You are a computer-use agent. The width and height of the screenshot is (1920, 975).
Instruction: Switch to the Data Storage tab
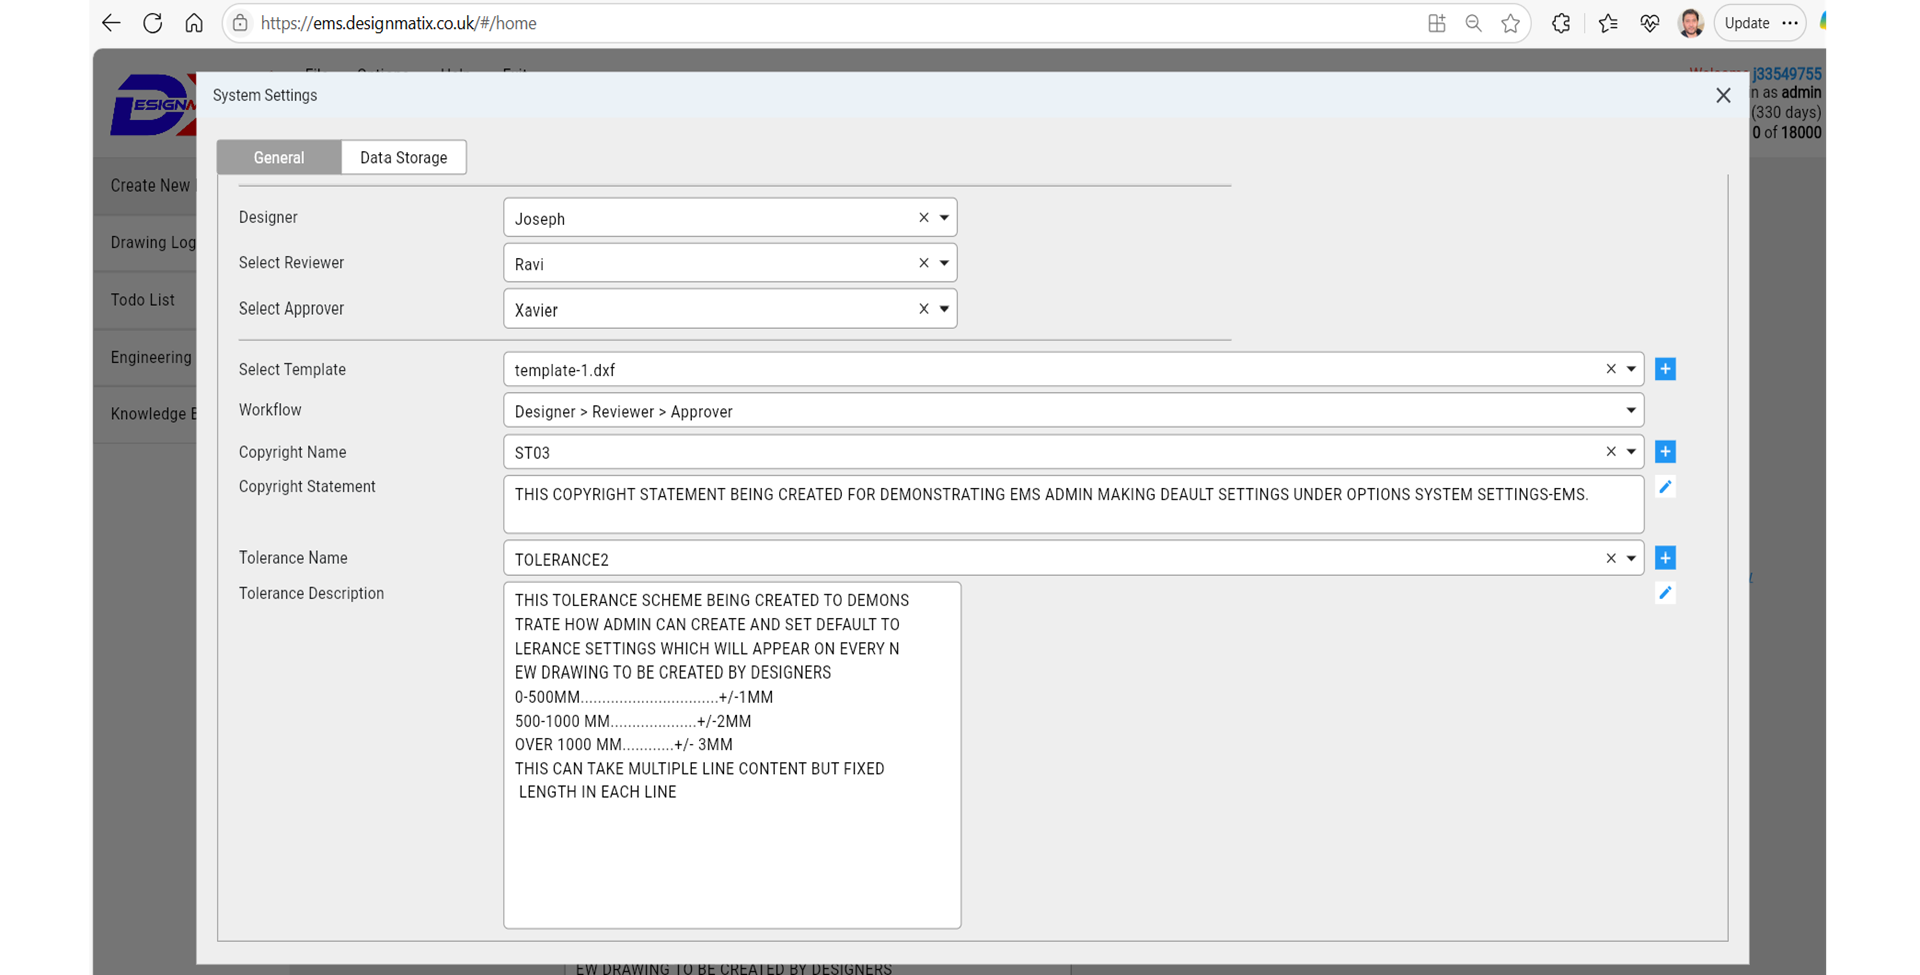(x=403, y=158)
